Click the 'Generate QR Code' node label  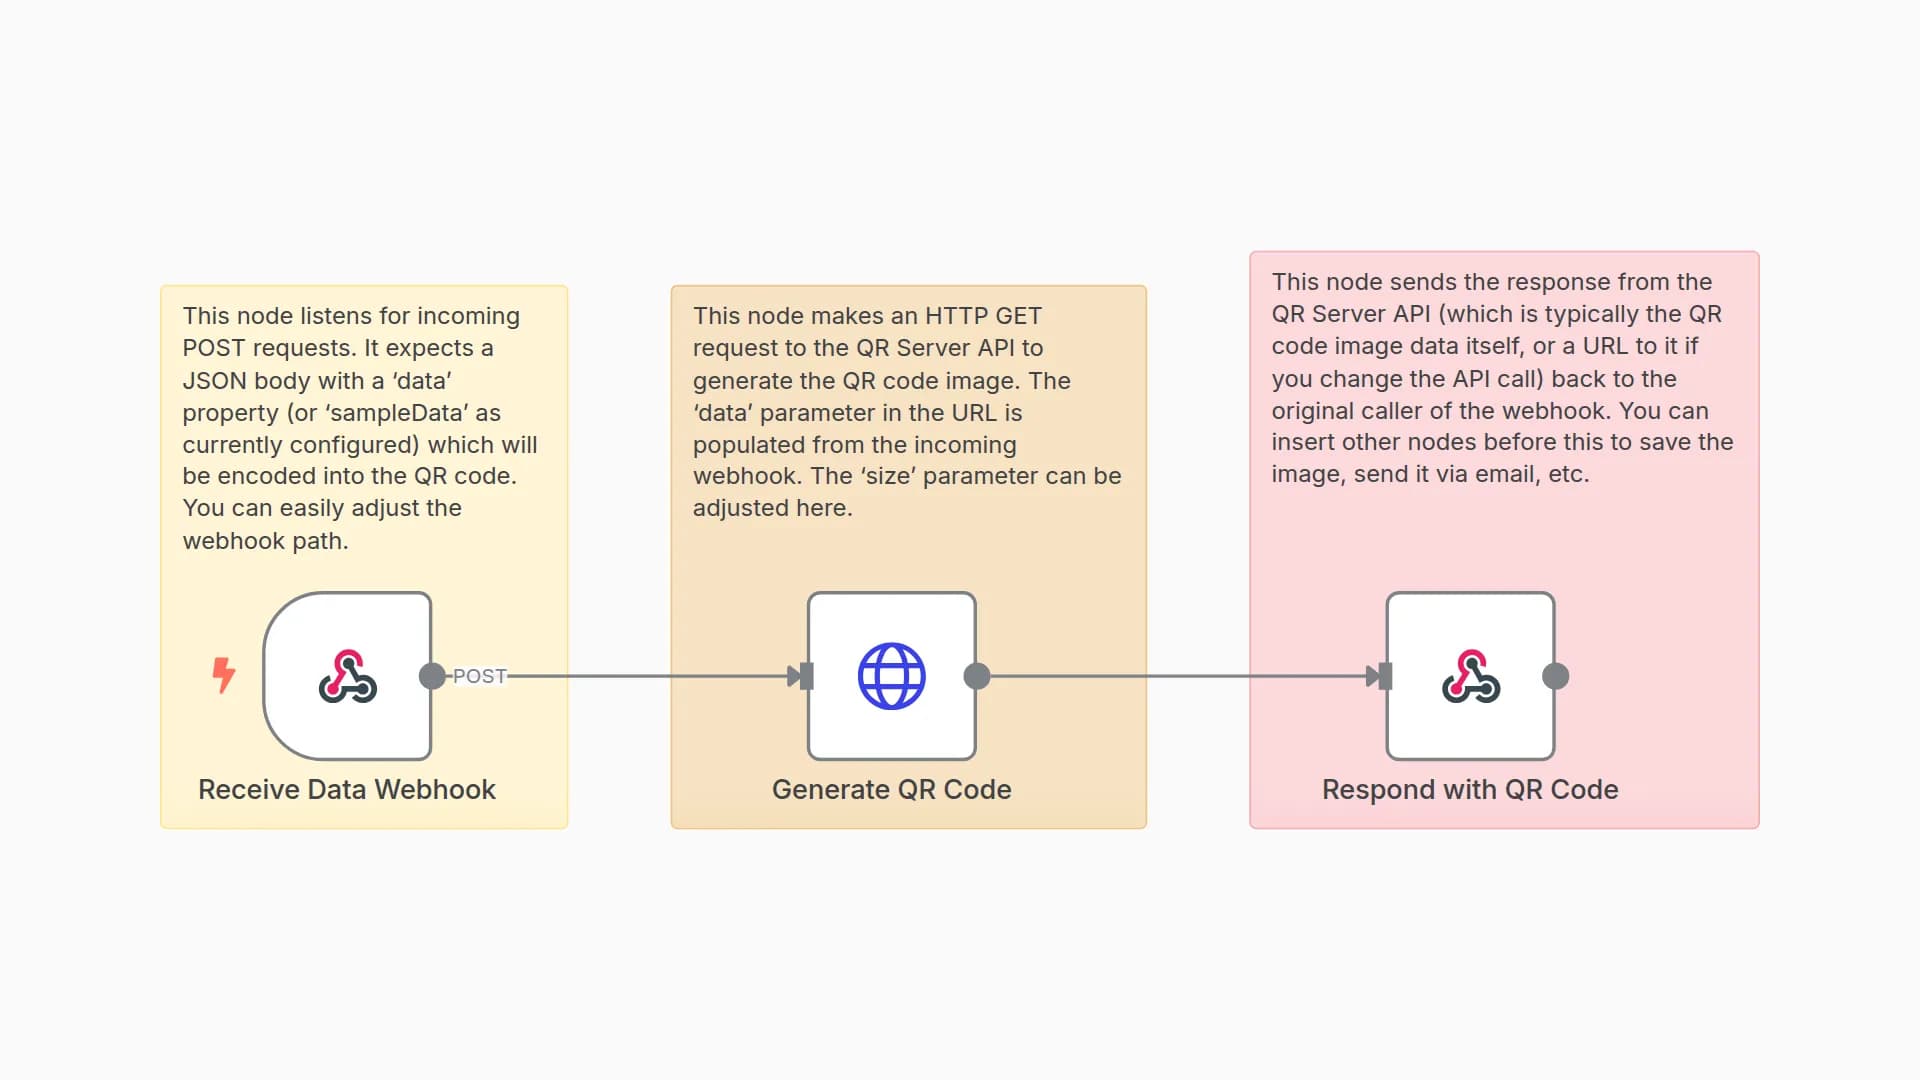pyautogui.click(x=891, y=789)
